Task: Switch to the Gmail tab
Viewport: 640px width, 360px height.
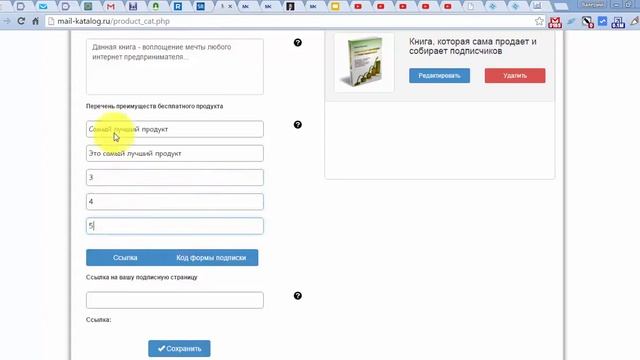Action: click(x=110, y=6)
